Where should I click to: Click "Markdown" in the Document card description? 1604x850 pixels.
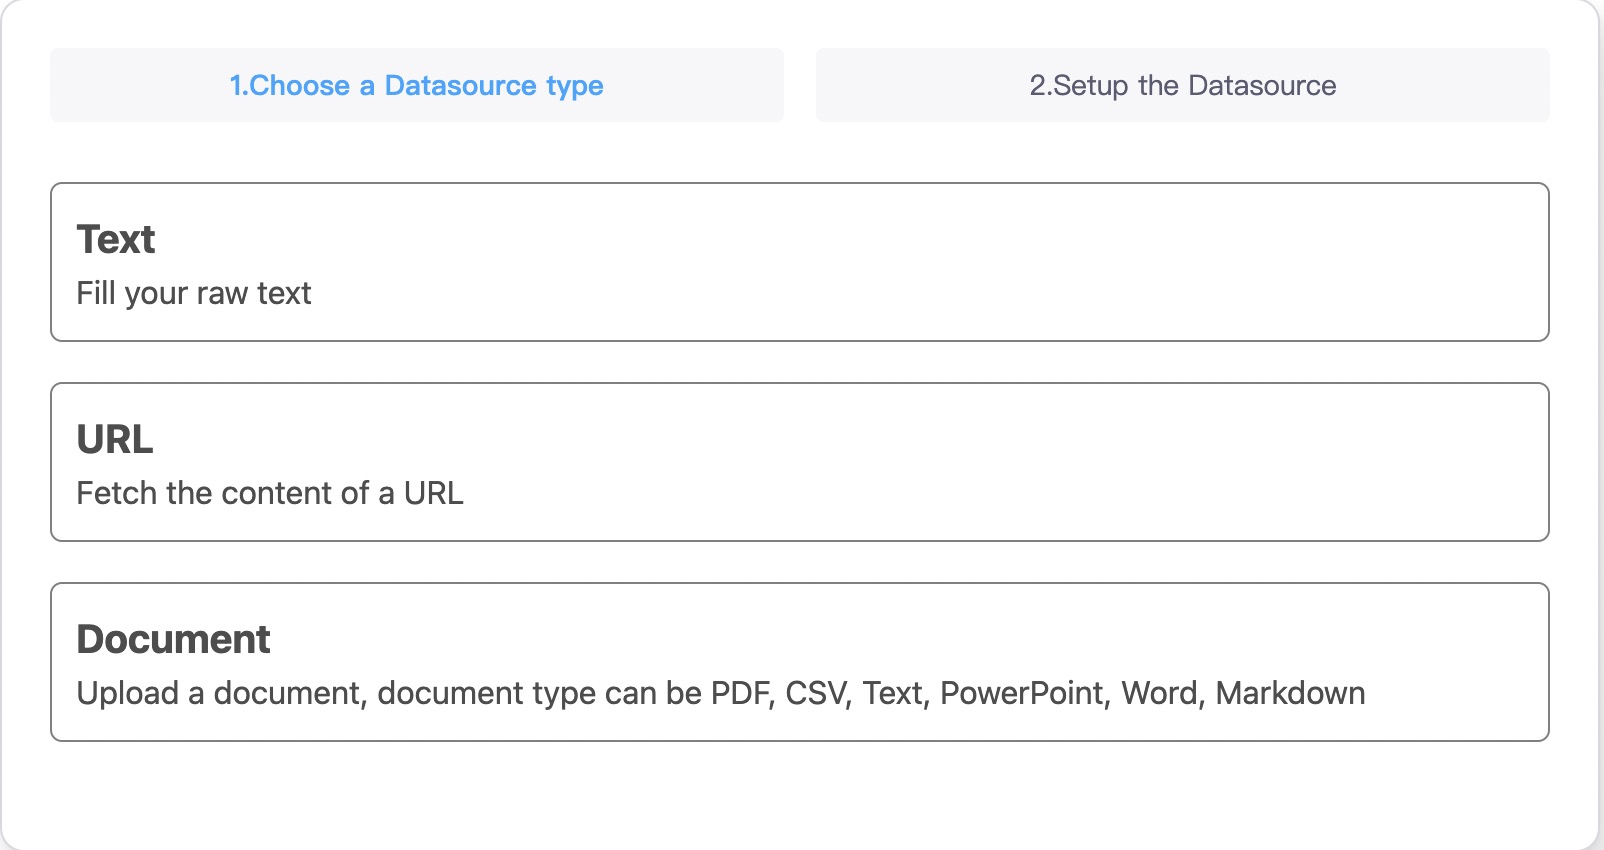coord(1290,693)
